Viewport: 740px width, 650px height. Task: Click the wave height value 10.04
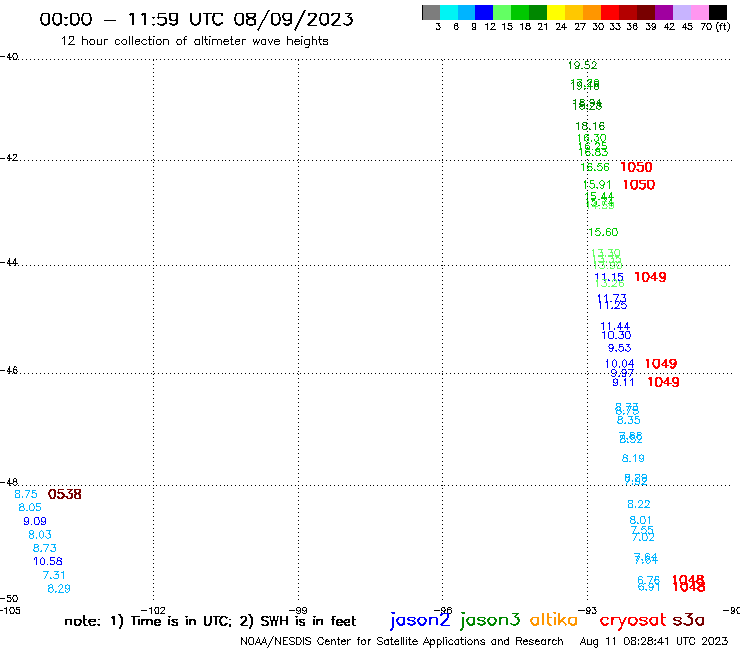point(620,363)
